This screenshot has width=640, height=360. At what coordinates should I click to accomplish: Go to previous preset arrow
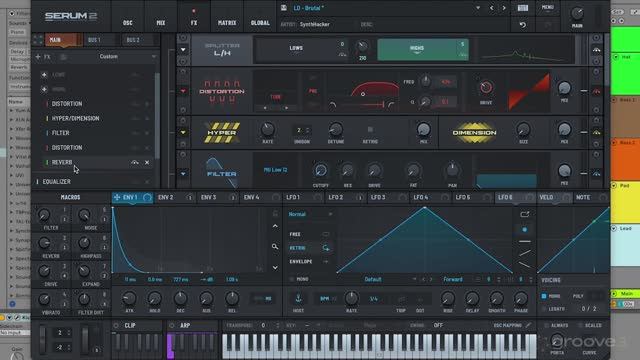(x=491, y=8)
